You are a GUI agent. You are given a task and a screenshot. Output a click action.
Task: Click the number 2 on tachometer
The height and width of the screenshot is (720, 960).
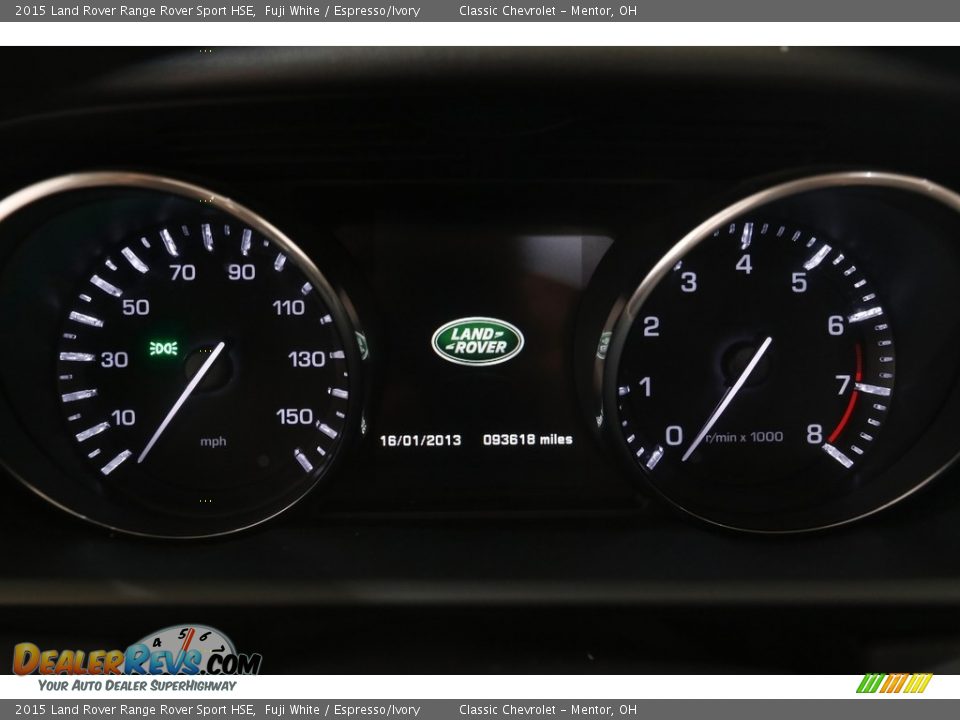[x=651, y=326]
